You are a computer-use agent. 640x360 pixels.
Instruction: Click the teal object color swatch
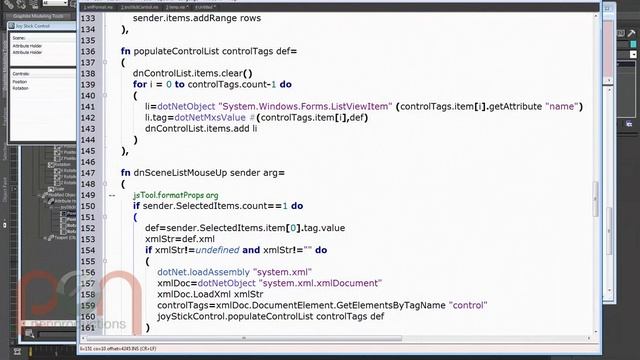click(x=633, y=44)
